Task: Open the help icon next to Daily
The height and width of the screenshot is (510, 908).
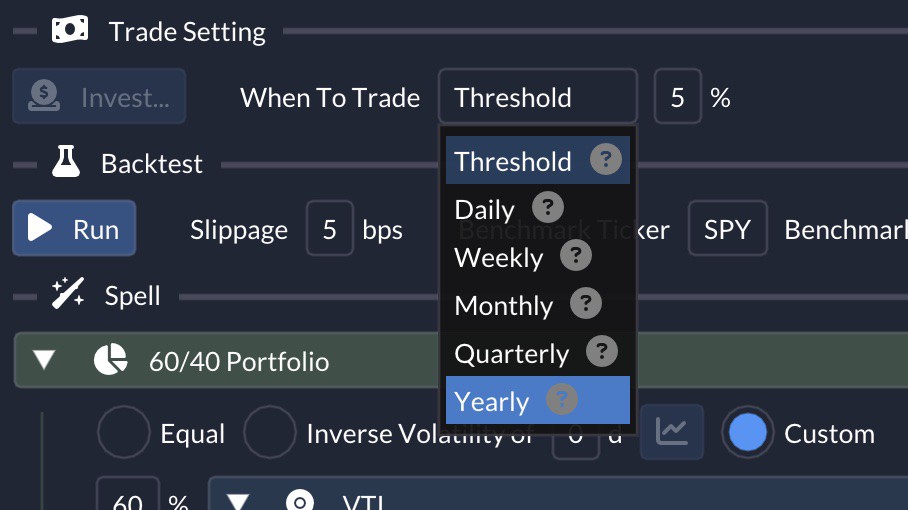Action: [x=548, y=207]
